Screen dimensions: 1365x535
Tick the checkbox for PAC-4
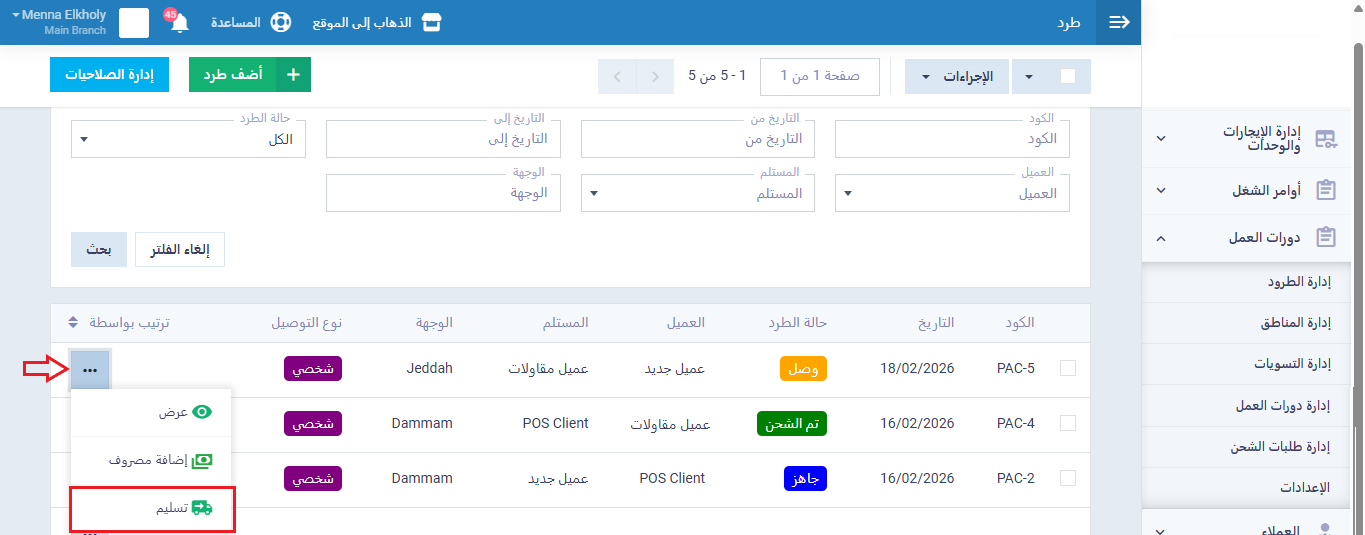1068,423
